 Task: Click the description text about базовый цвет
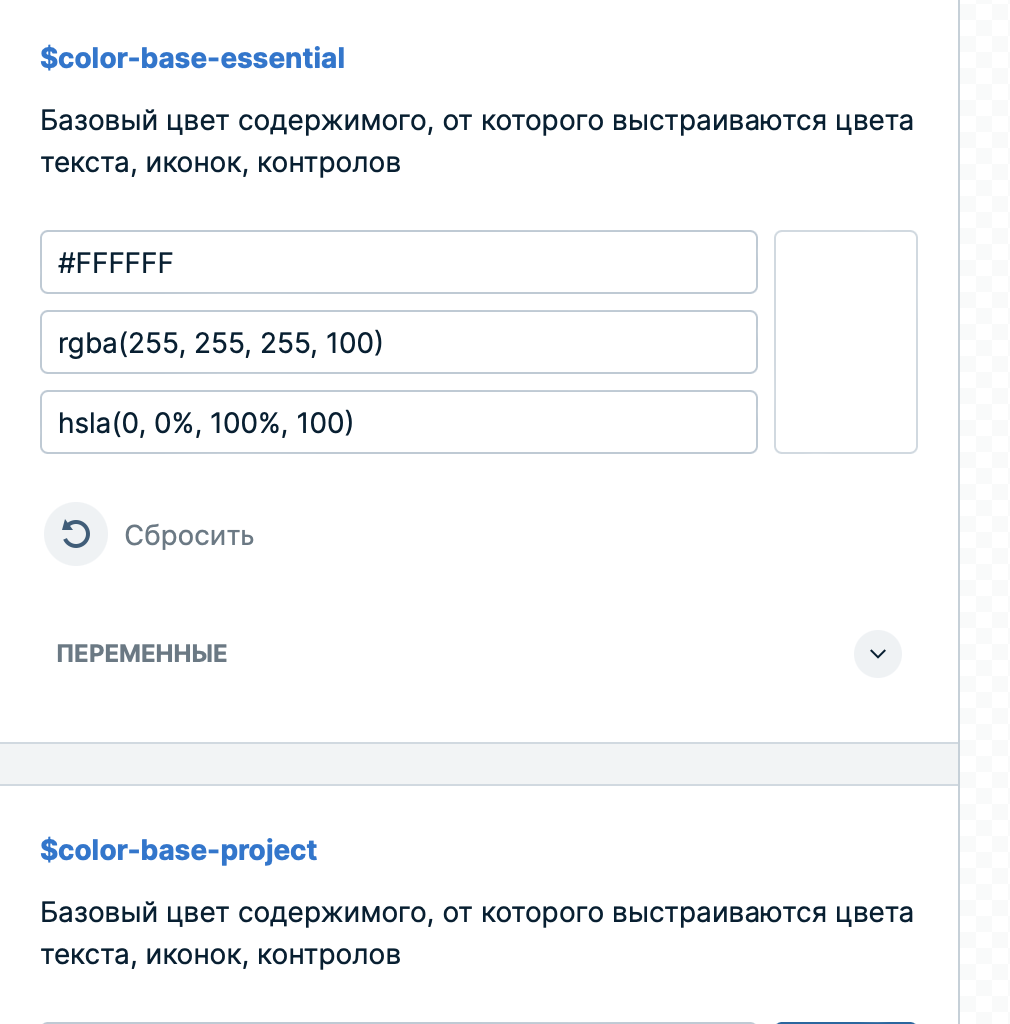476,140
